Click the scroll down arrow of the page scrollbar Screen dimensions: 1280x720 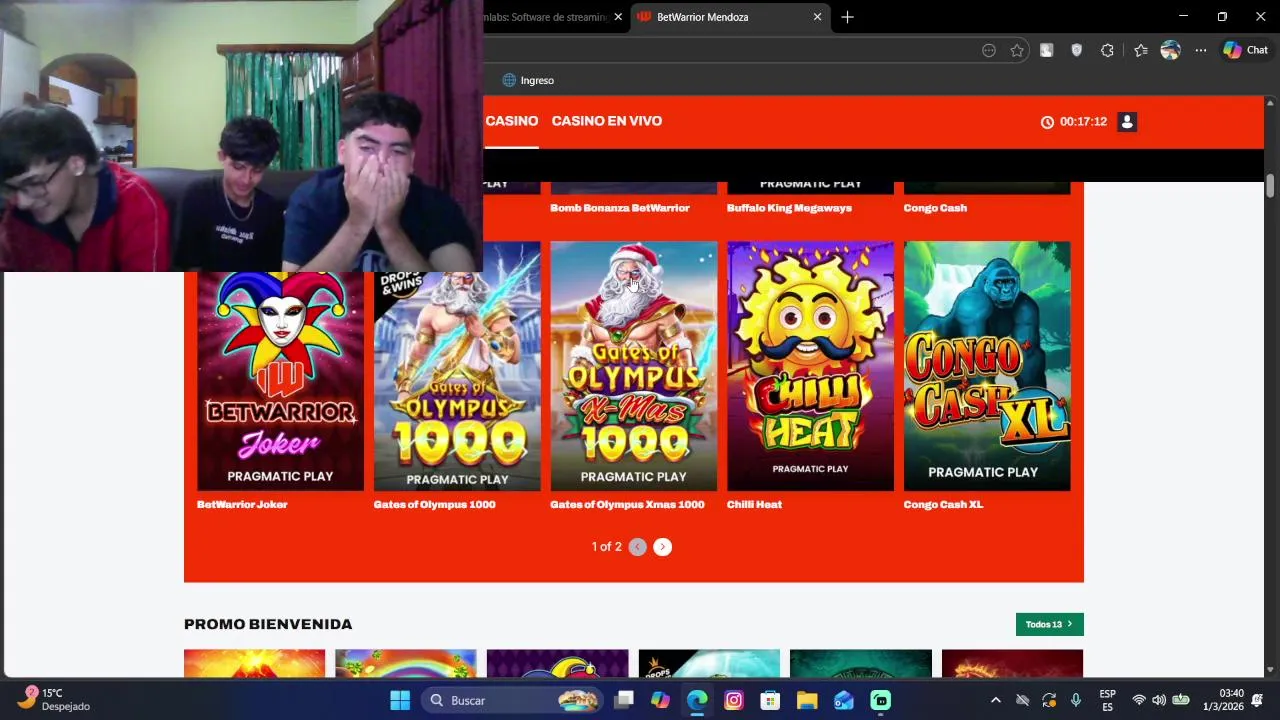pyautogui.click(x=1270, y=670)
